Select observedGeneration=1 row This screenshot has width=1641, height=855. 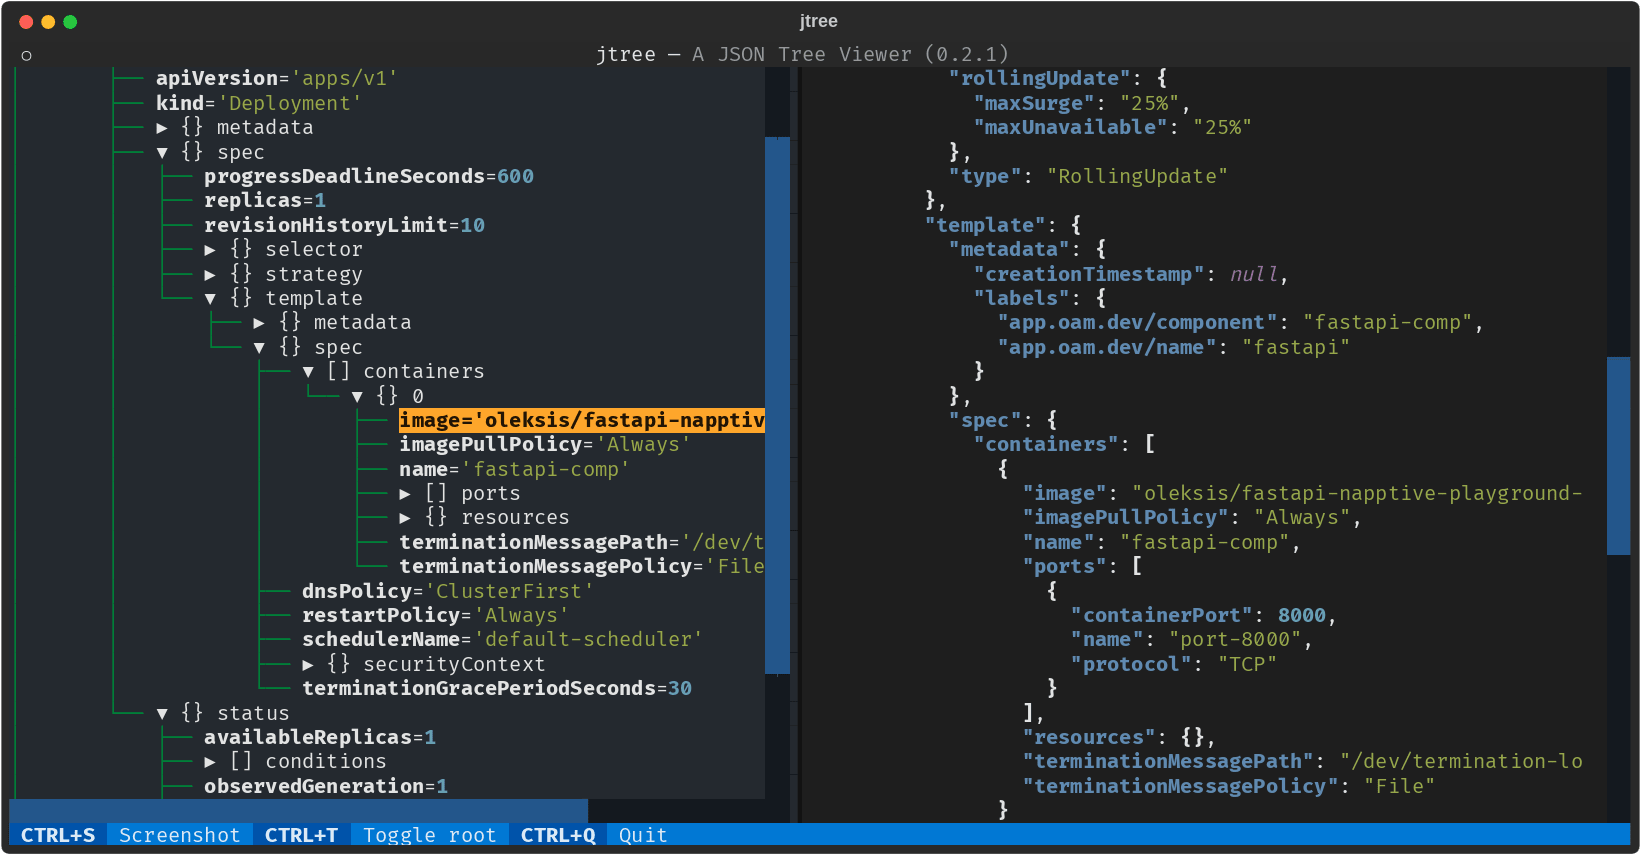(326, 787)
